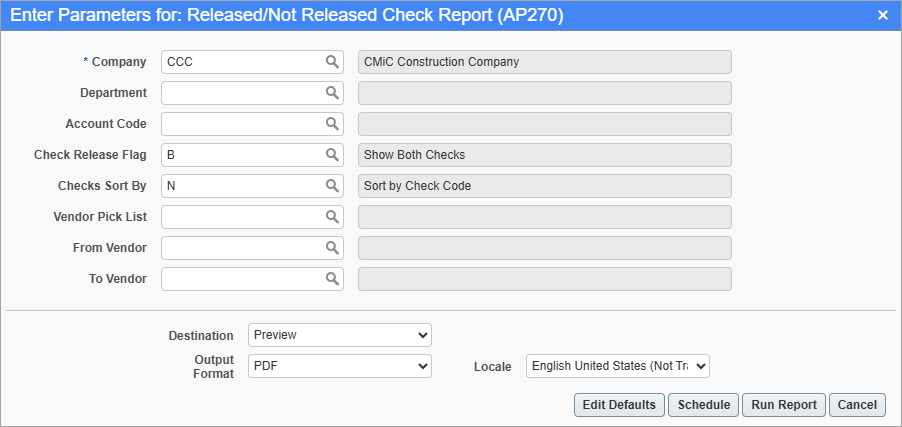Open lookup for Account Code field
This screenshot has width=902, height=427.
pyautogui.click(x=332, y=124)
